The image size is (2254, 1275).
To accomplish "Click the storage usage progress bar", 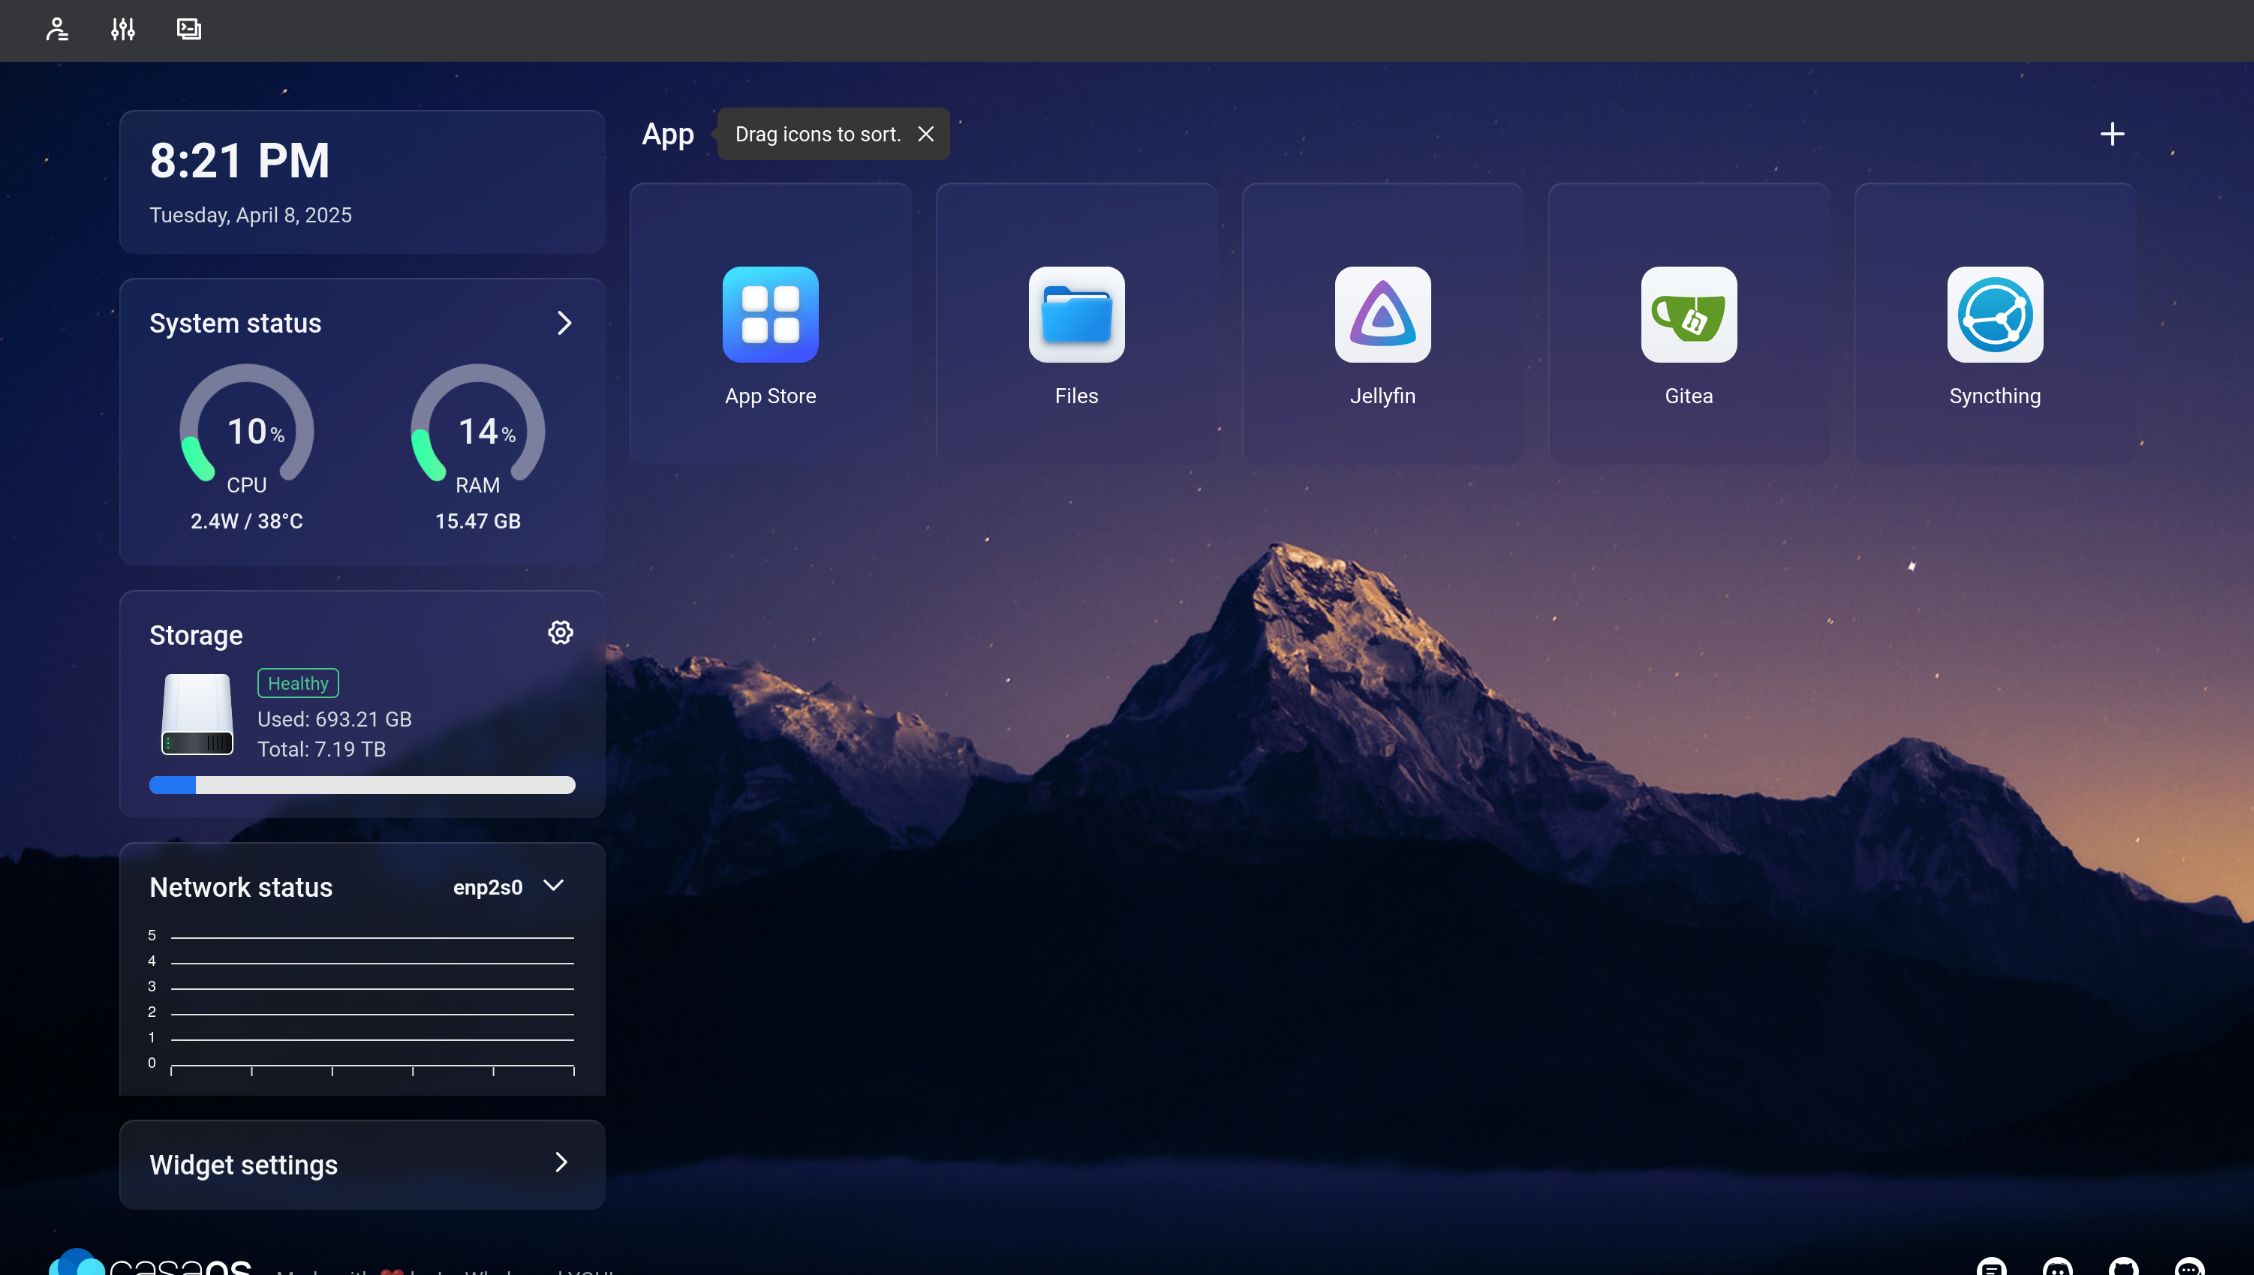I will pos(362,785).
